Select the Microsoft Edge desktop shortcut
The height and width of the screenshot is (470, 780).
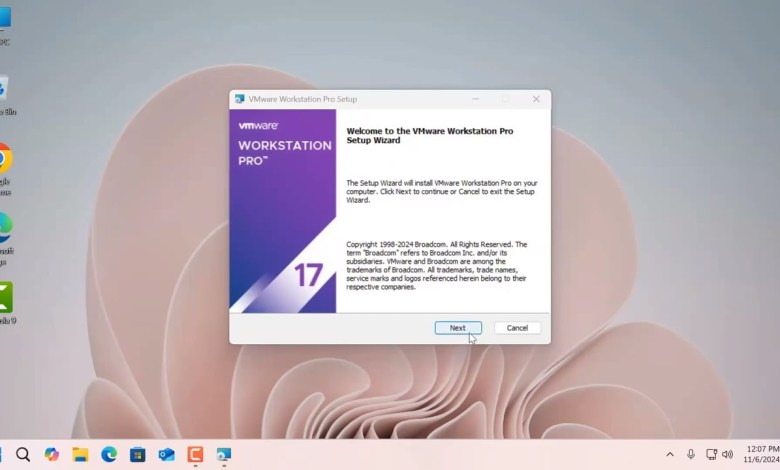6,239
